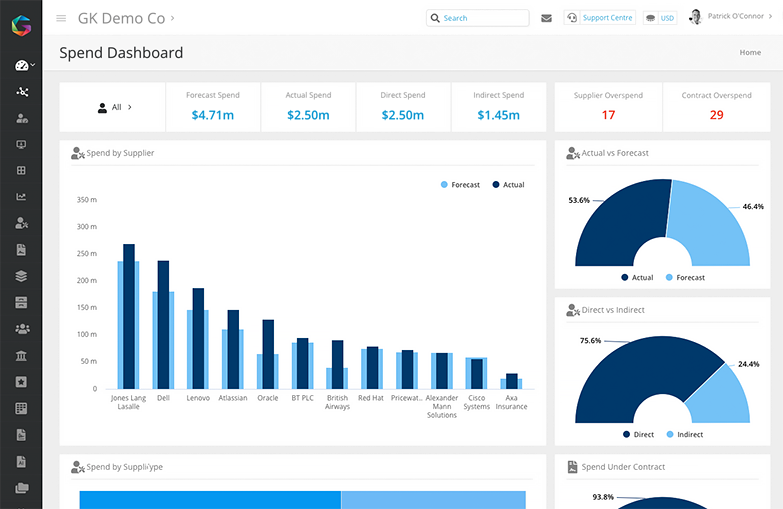Click the line chart icon in sidebar
This screenshot has width=783, height=509.
(x=22, y=197)
